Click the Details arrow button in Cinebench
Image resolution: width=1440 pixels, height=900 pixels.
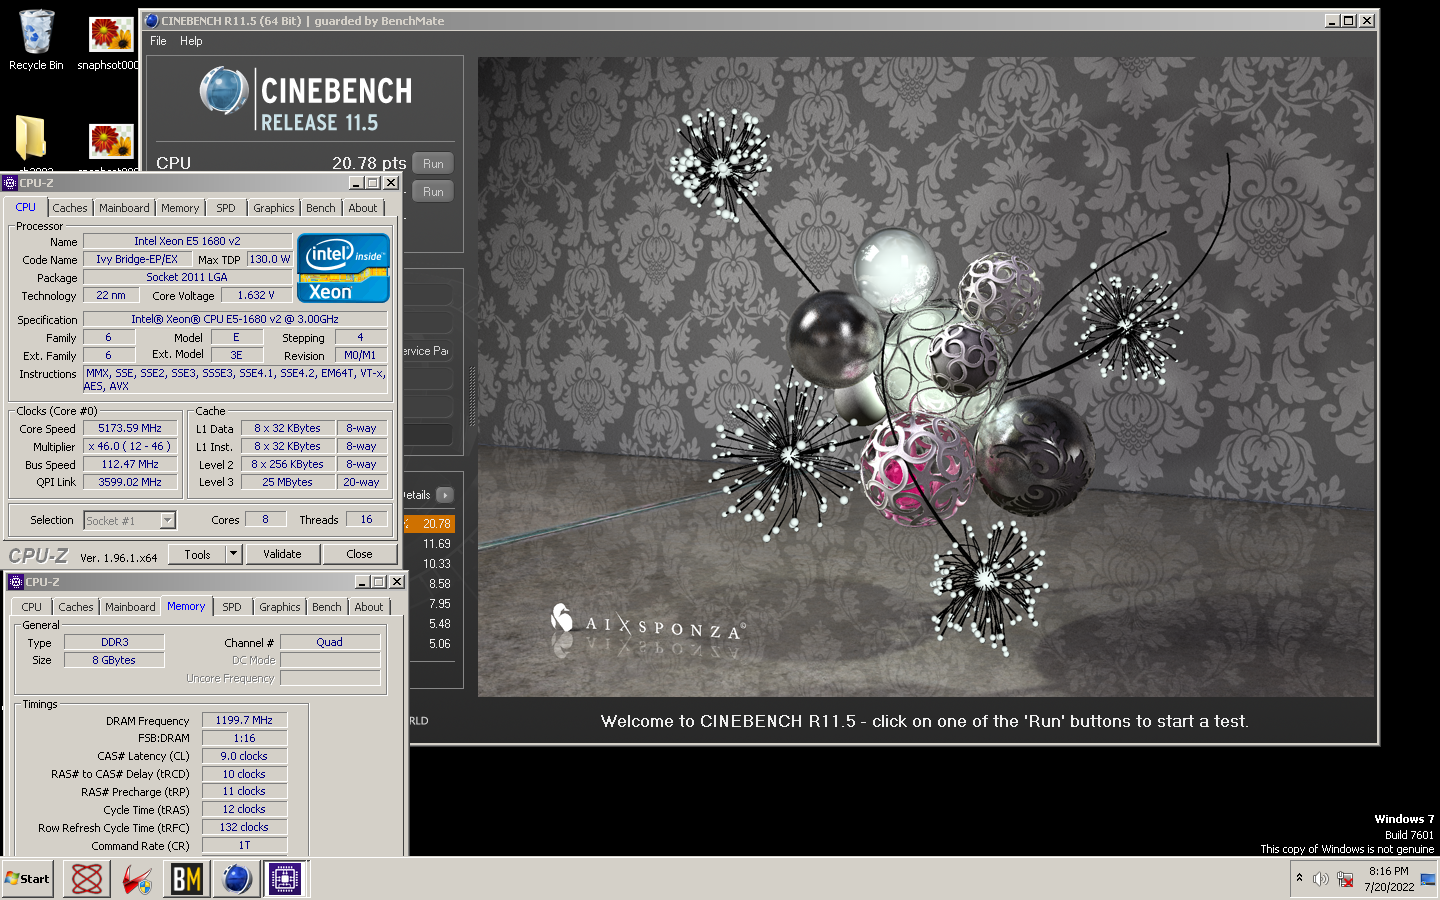pos(445,495)
